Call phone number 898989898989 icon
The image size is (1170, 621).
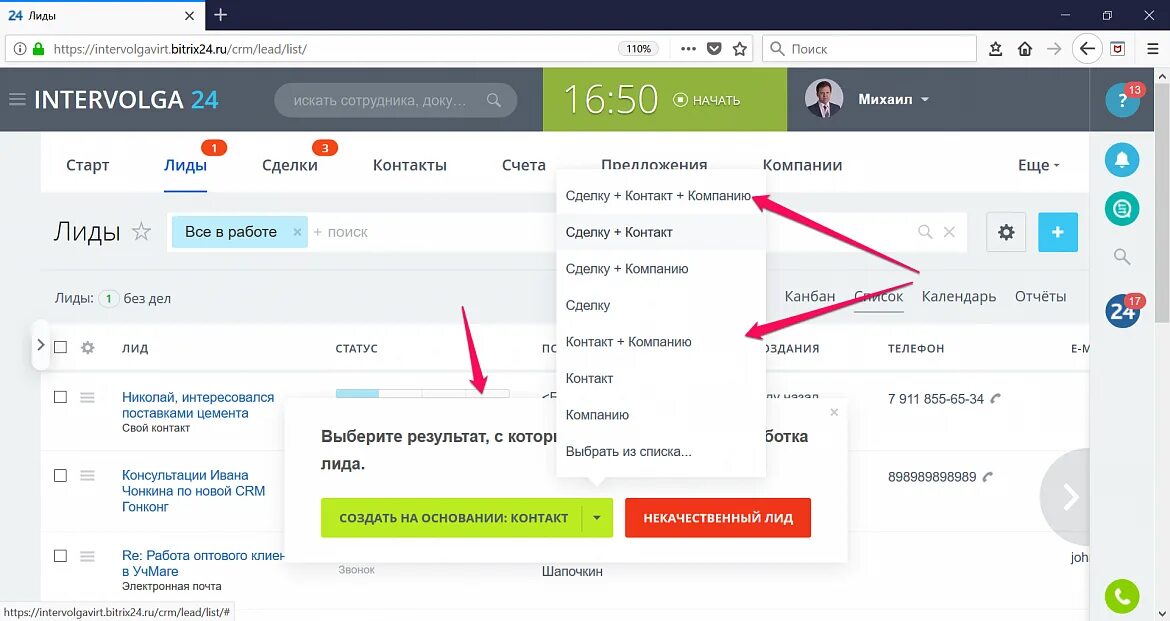[988, 477]
